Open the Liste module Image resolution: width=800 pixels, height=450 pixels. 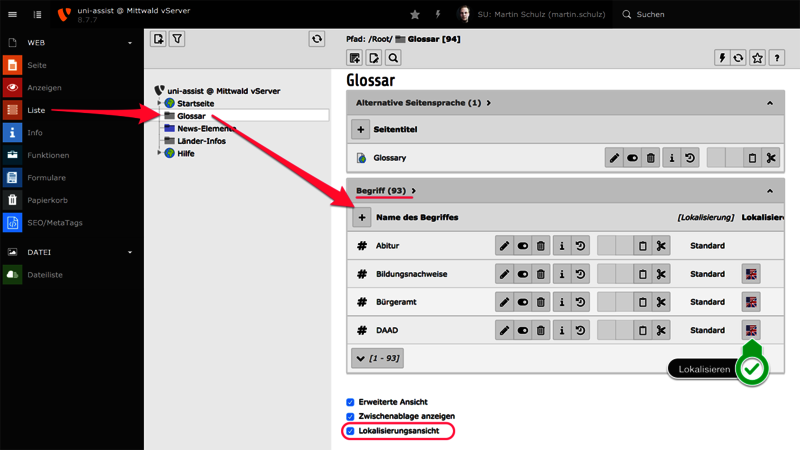pyautogui.click(x=36, y=110)
